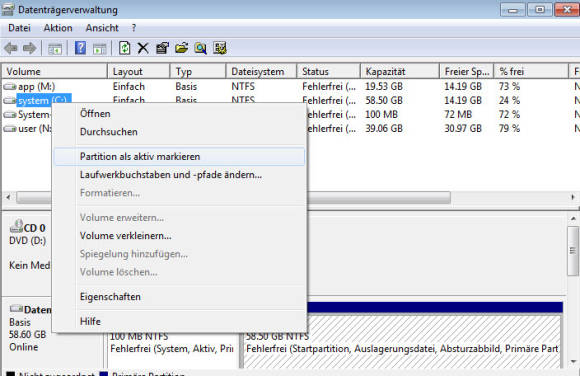580x376 pixels.
Task: Sort by the Dateisystem column header
Action: point(261,71)
